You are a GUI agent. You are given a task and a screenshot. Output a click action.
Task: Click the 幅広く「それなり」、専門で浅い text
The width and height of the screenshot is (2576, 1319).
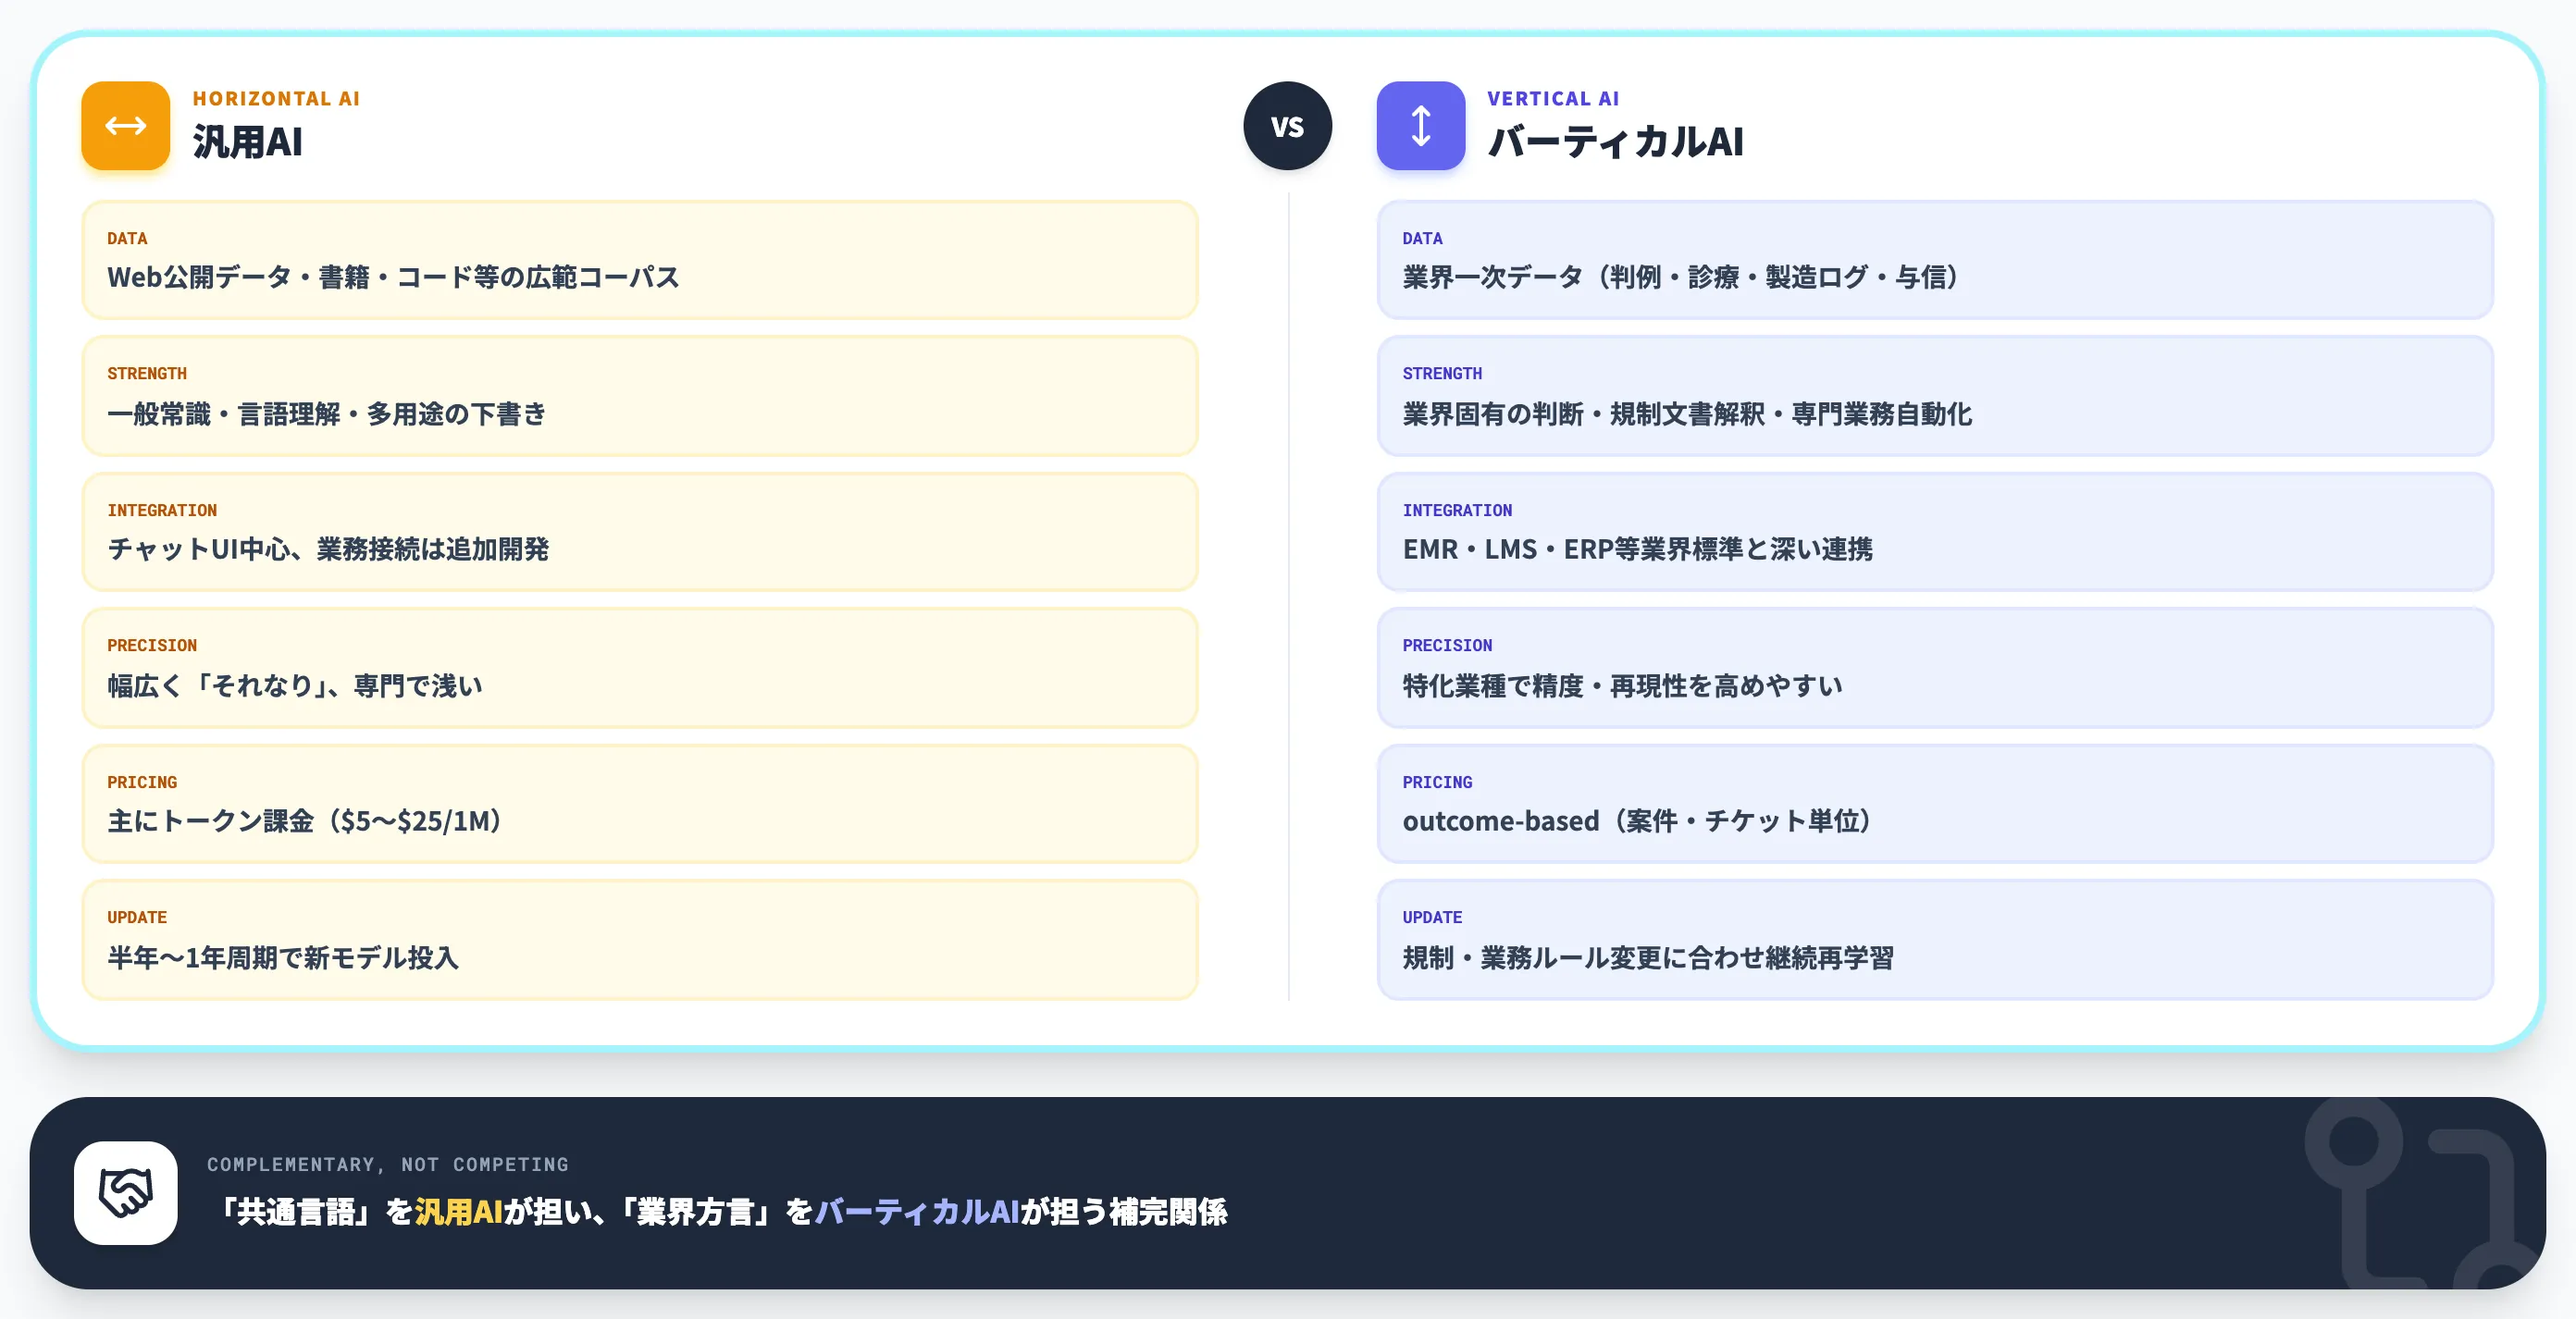pyautogui.click(x=295, y=685)
